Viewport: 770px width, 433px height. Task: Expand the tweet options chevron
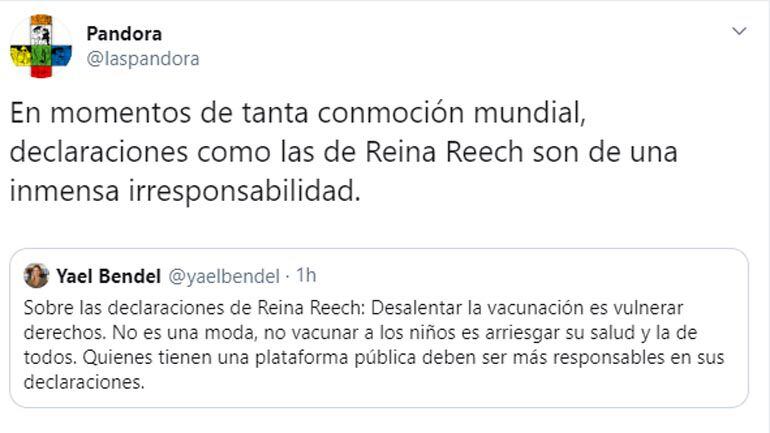pyautogui.click(x=739, y=31)
